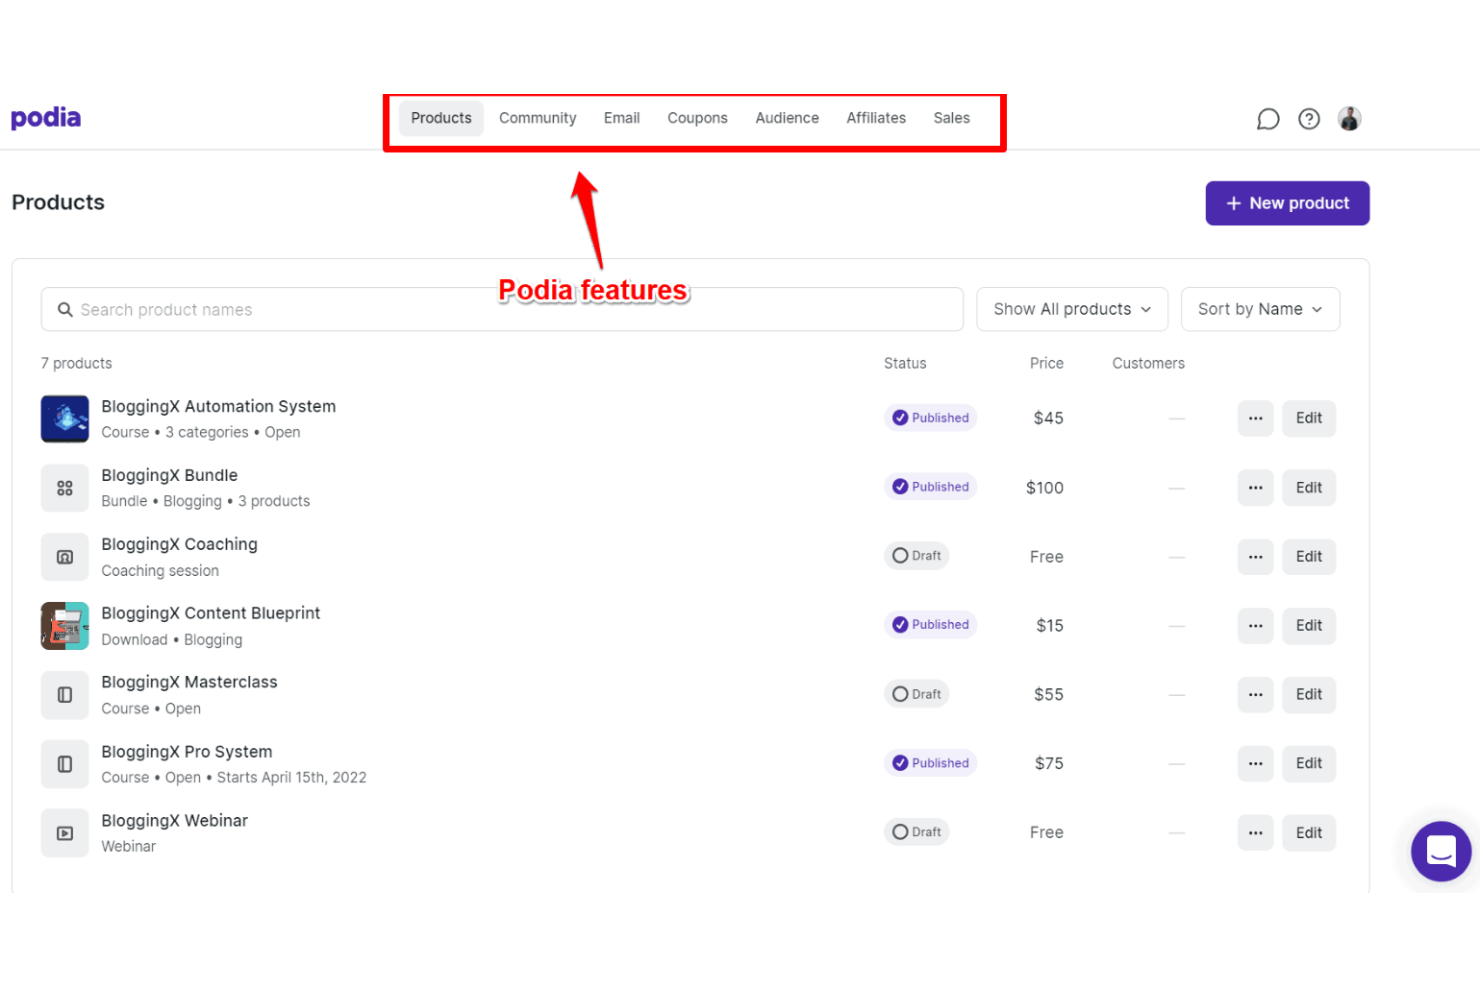Viewport: 1480px width, 987px height.
Task: Open the BloggingX Coaching title link
Action: pyautogui.click(x=180, y=544)
